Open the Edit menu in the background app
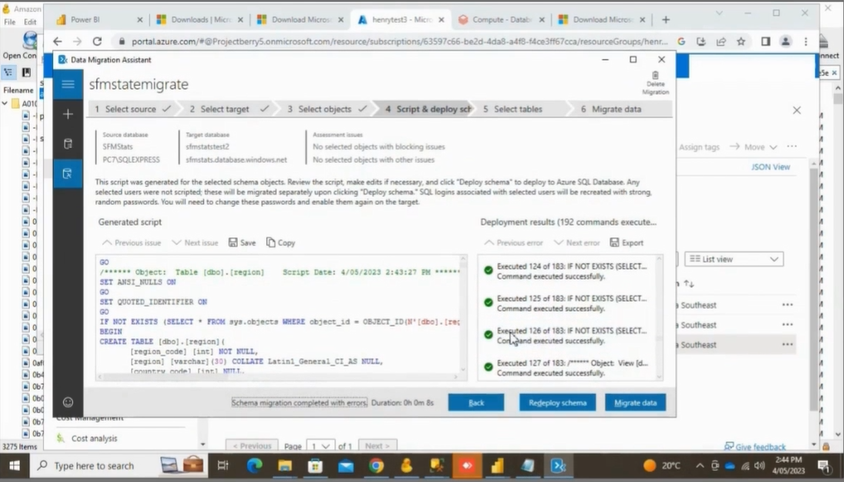 pos(30,22)
